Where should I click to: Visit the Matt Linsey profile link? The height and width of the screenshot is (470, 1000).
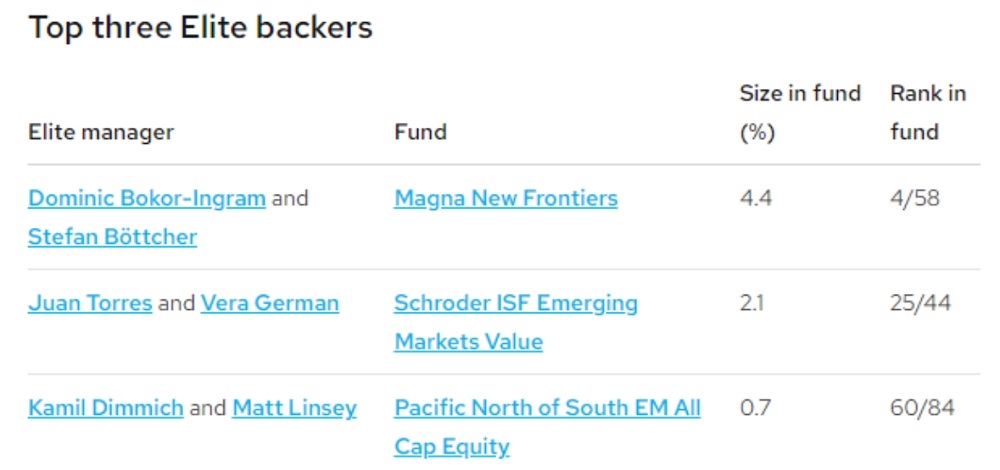coord(295,408)
